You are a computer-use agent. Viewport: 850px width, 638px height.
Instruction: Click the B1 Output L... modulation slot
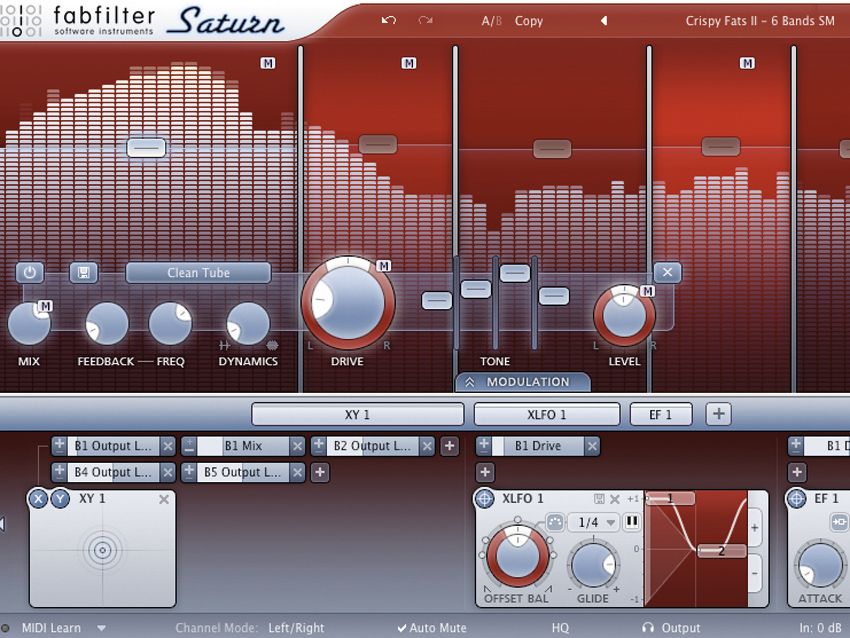click(x=113, y=446)
